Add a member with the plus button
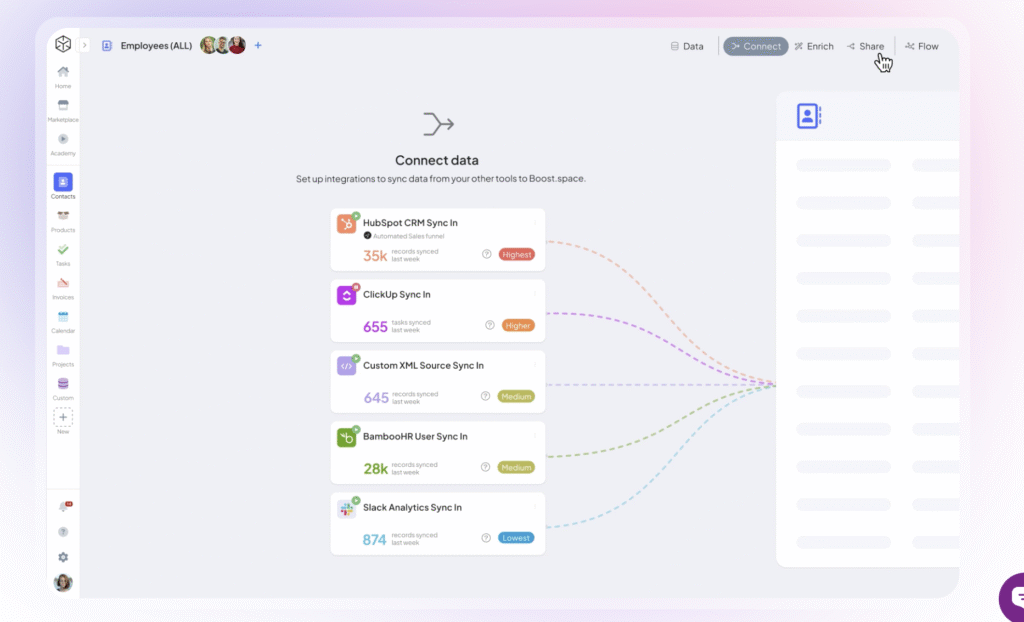 258,45
